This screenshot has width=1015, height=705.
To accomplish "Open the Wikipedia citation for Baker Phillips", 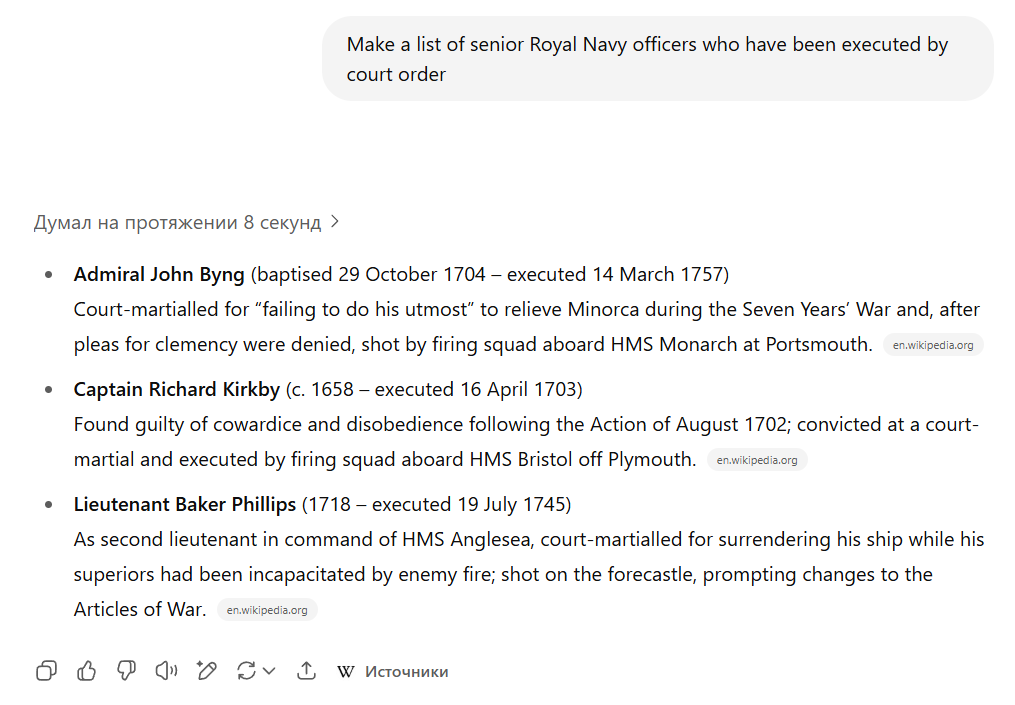I will point(267,610).
